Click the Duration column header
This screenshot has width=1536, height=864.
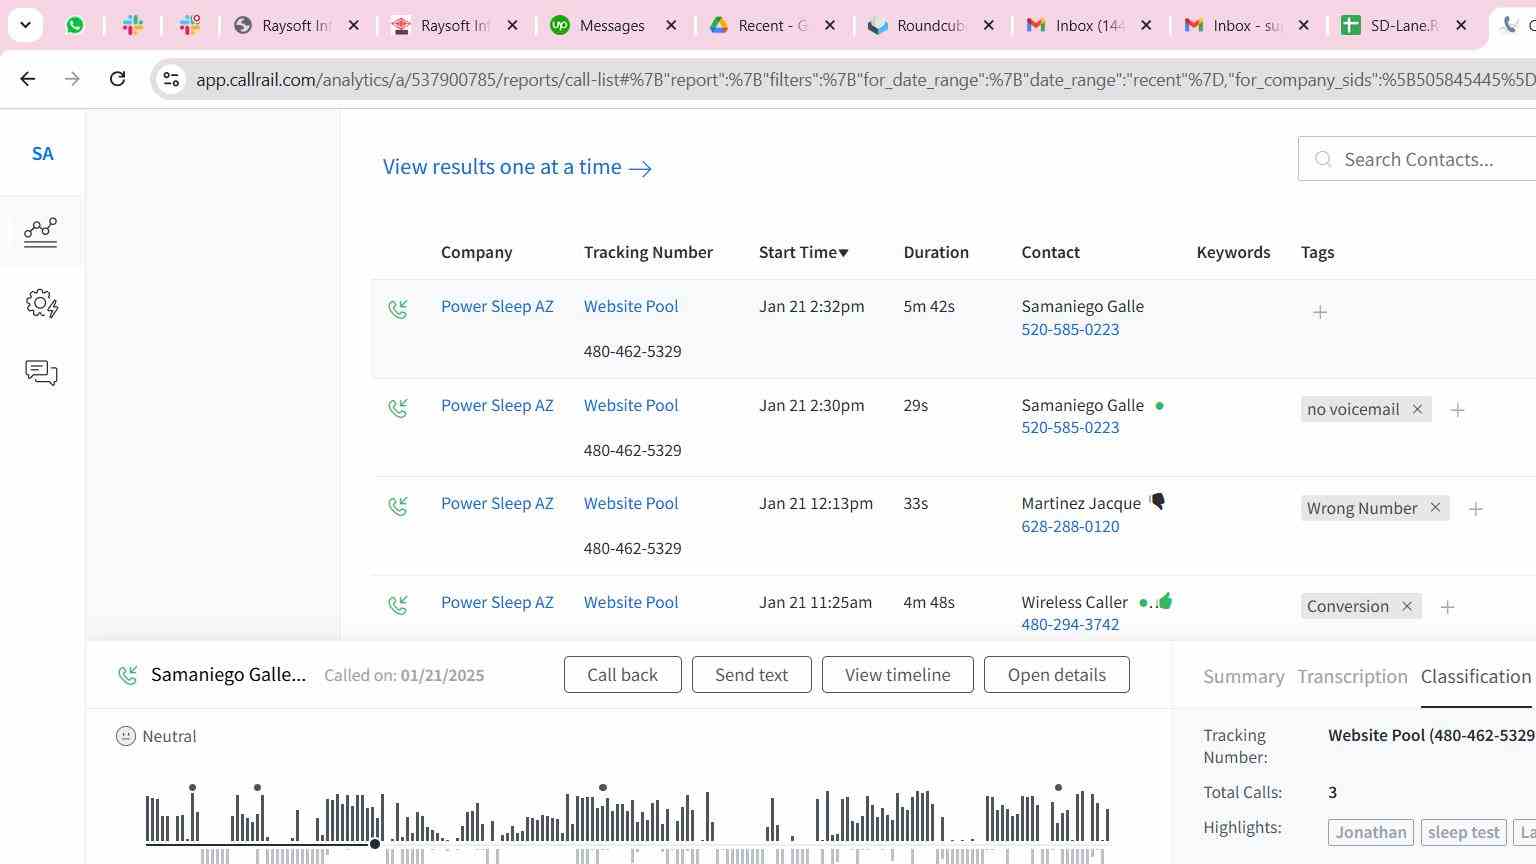pos(936,252)
